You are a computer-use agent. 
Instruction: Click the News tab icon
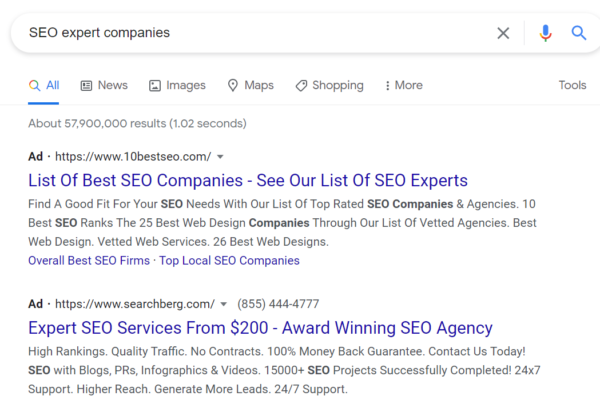(x=86, y=86)
